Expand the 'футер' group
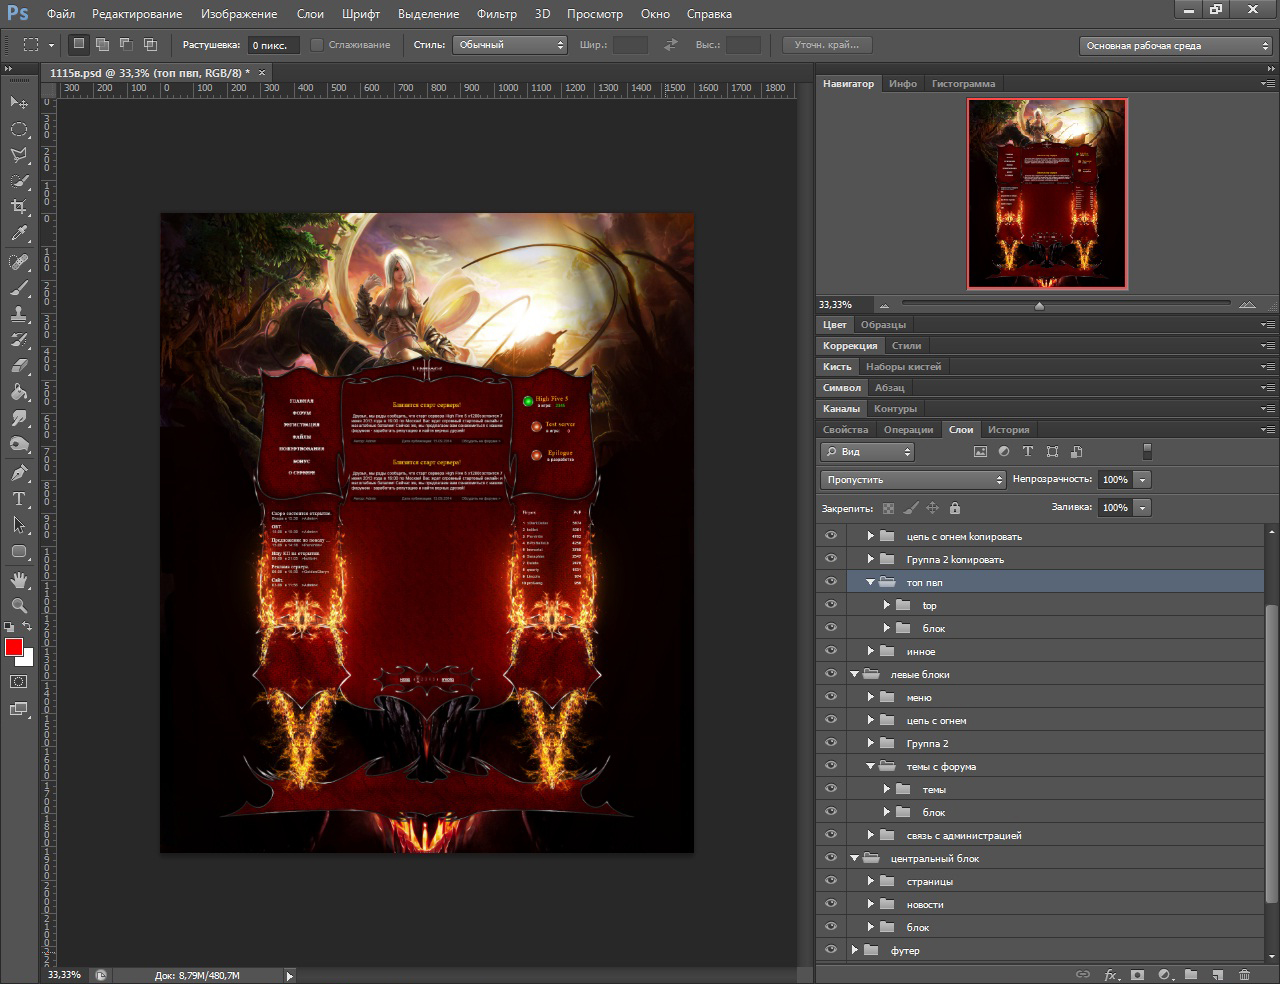 [x=855, y=950]
